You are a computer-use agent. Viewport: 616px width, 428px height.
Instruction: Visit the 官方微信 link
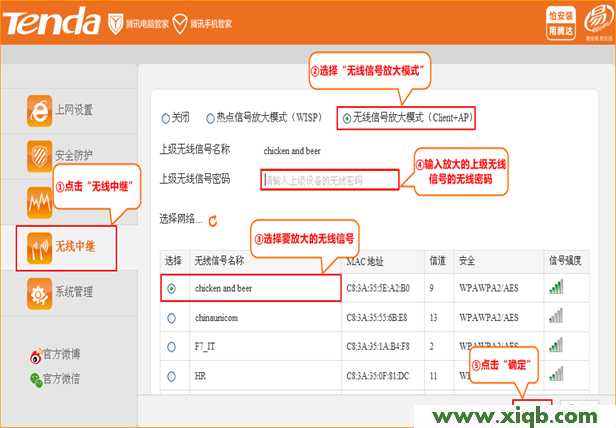pos(61,379)
